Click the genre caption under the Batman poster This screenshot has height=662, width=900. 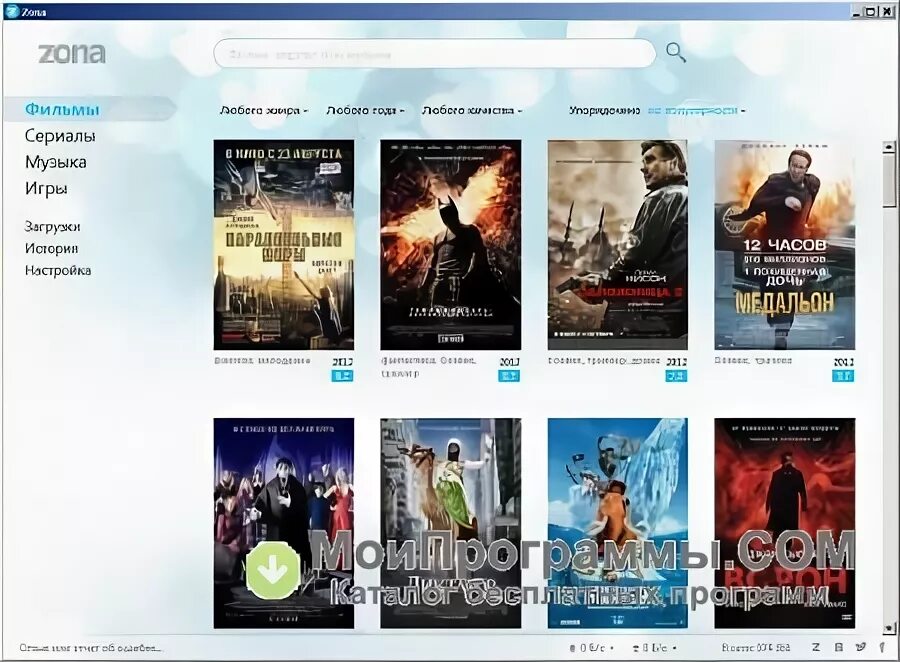coord(429,366)
